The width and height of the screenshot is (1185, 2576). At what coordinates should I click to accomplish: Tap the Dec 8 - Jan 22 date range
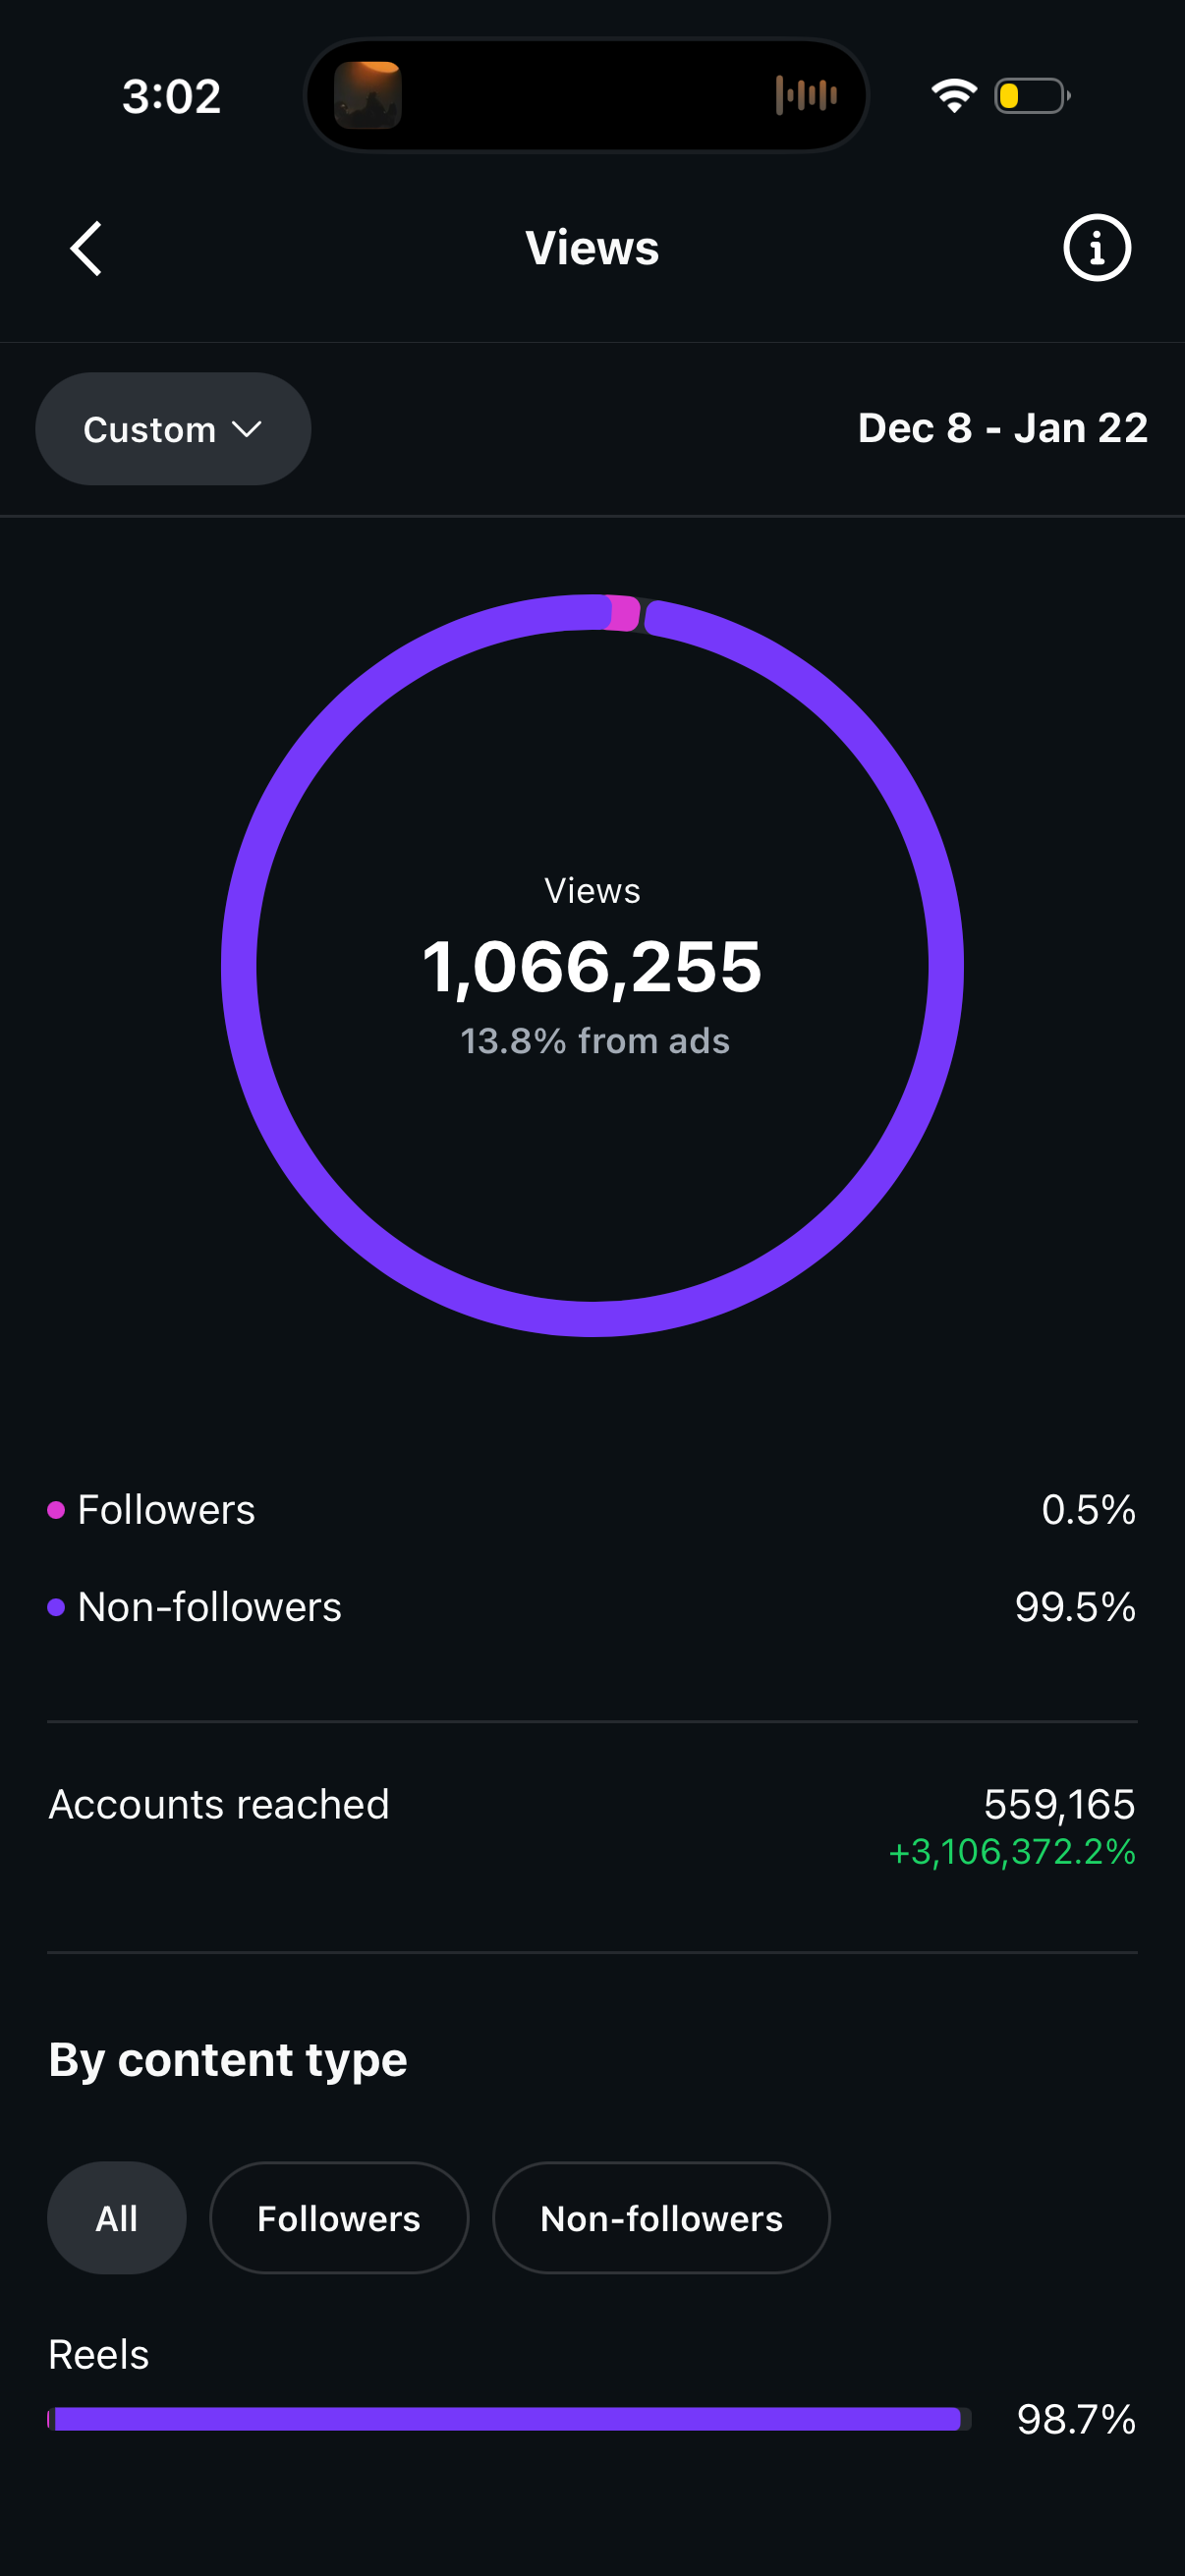[x=1002, y=428]
